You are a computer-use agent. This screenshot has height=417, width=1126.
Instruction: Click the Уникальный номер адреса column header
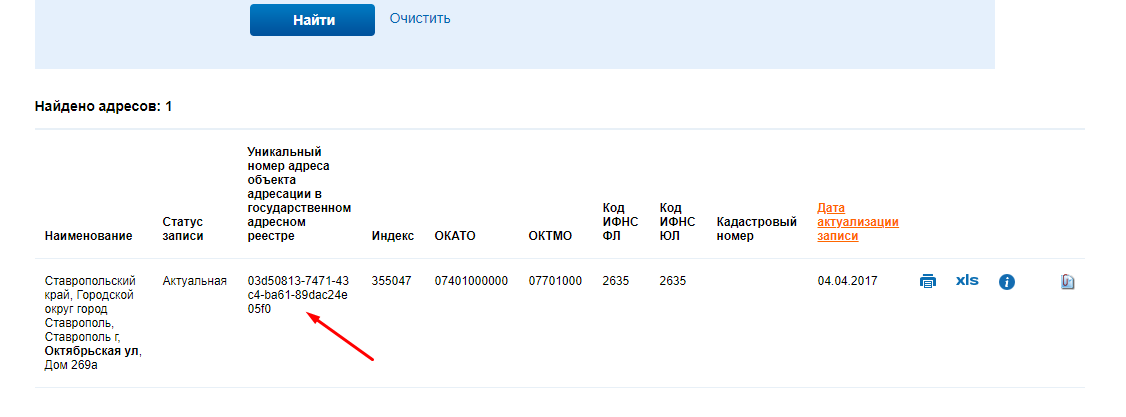coord(299,194)
